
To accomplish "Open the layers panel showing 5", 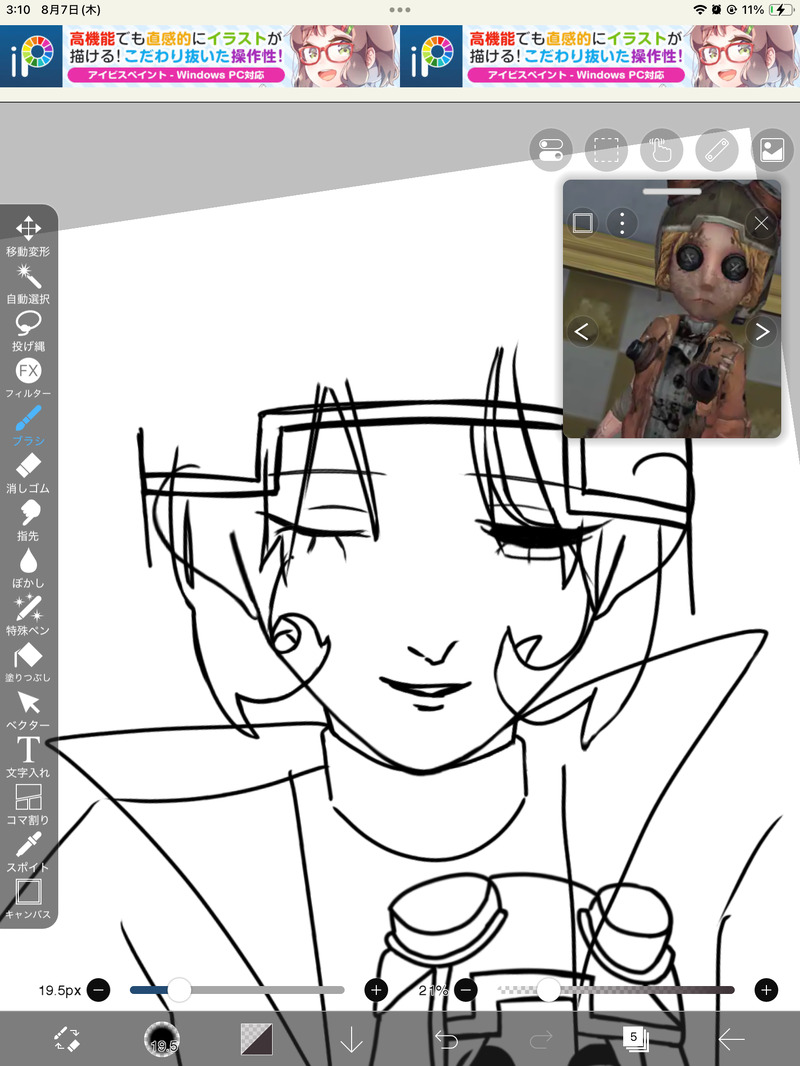I will point(636,1039).
